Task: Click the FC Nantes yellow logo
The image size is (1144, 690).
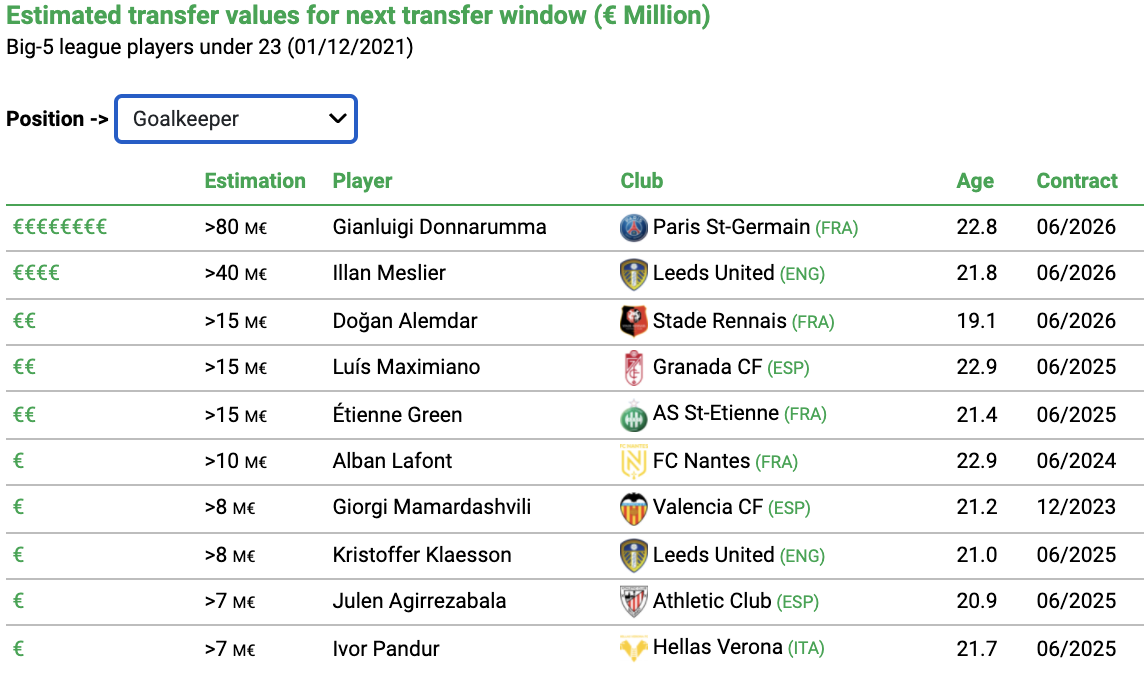Action: pyautogui.click(x=633, y=461)
